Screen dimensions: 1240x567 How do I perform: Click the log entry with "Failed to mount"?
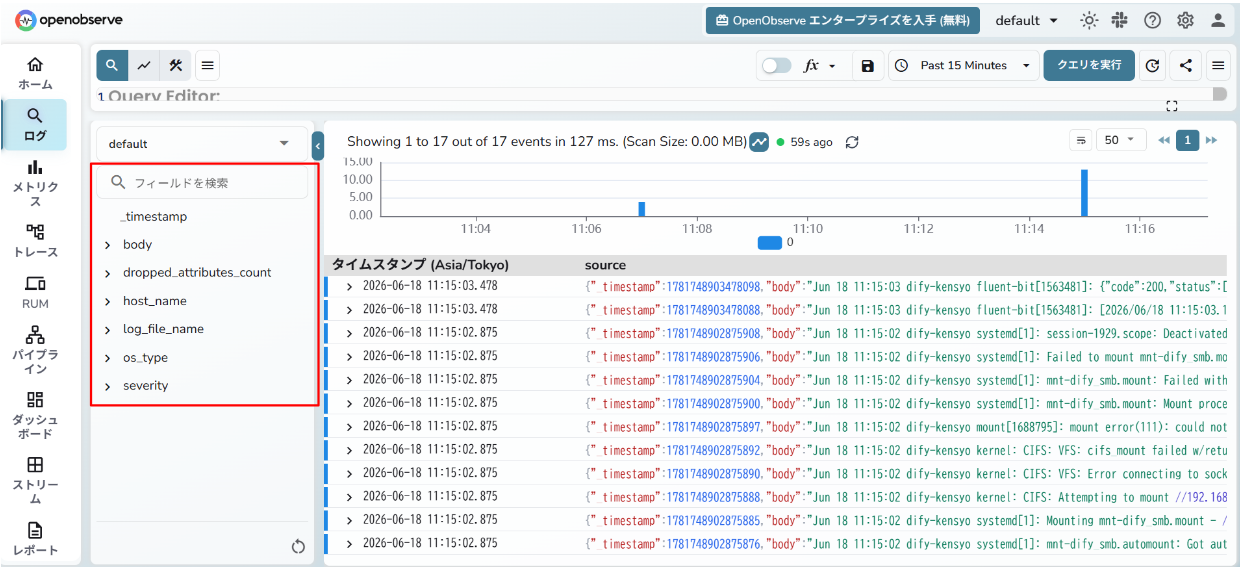(777, 357)
